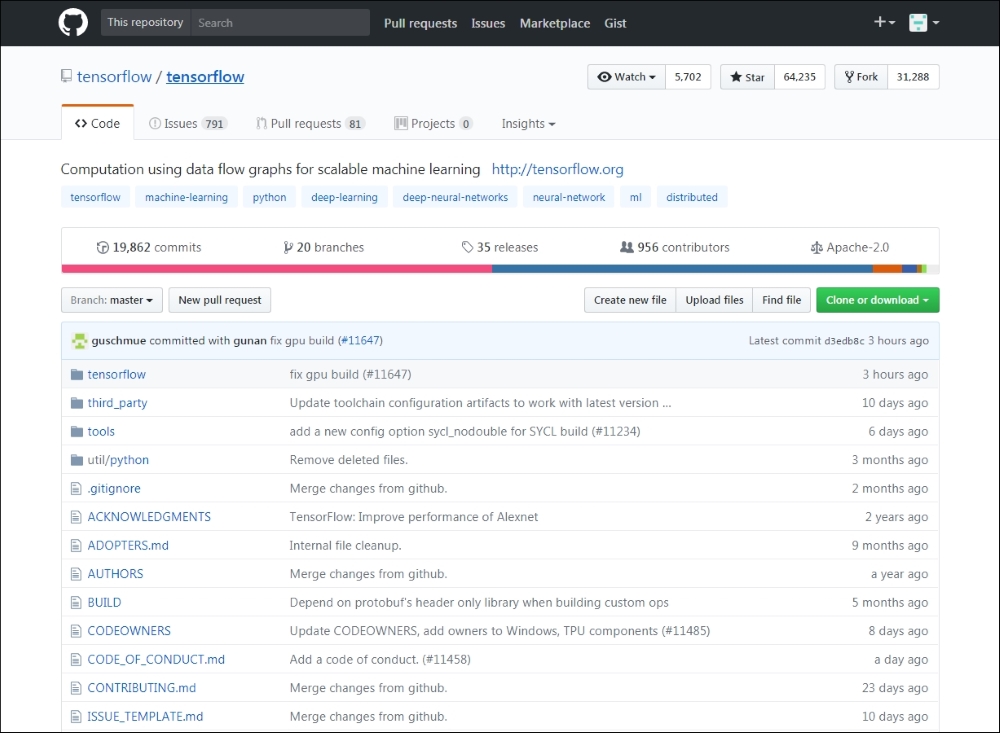Open the repository Pull requests tab
Screen dimensions: 1000x733
[x=311, y=124]
